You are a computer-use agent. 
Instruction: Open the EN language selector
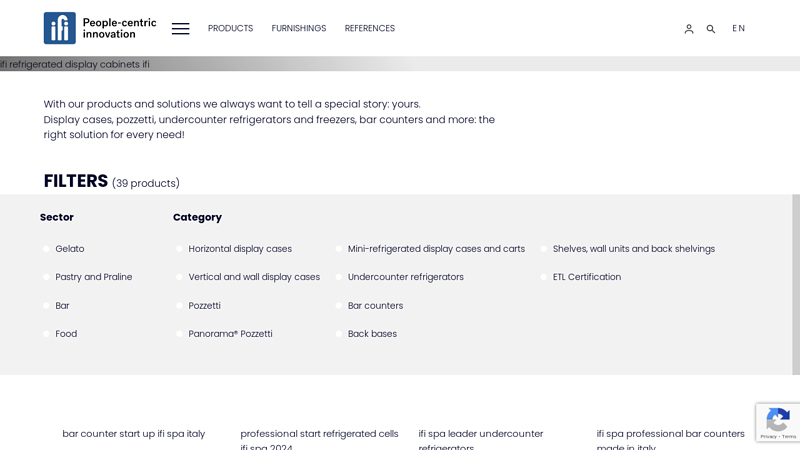[738, 29]
